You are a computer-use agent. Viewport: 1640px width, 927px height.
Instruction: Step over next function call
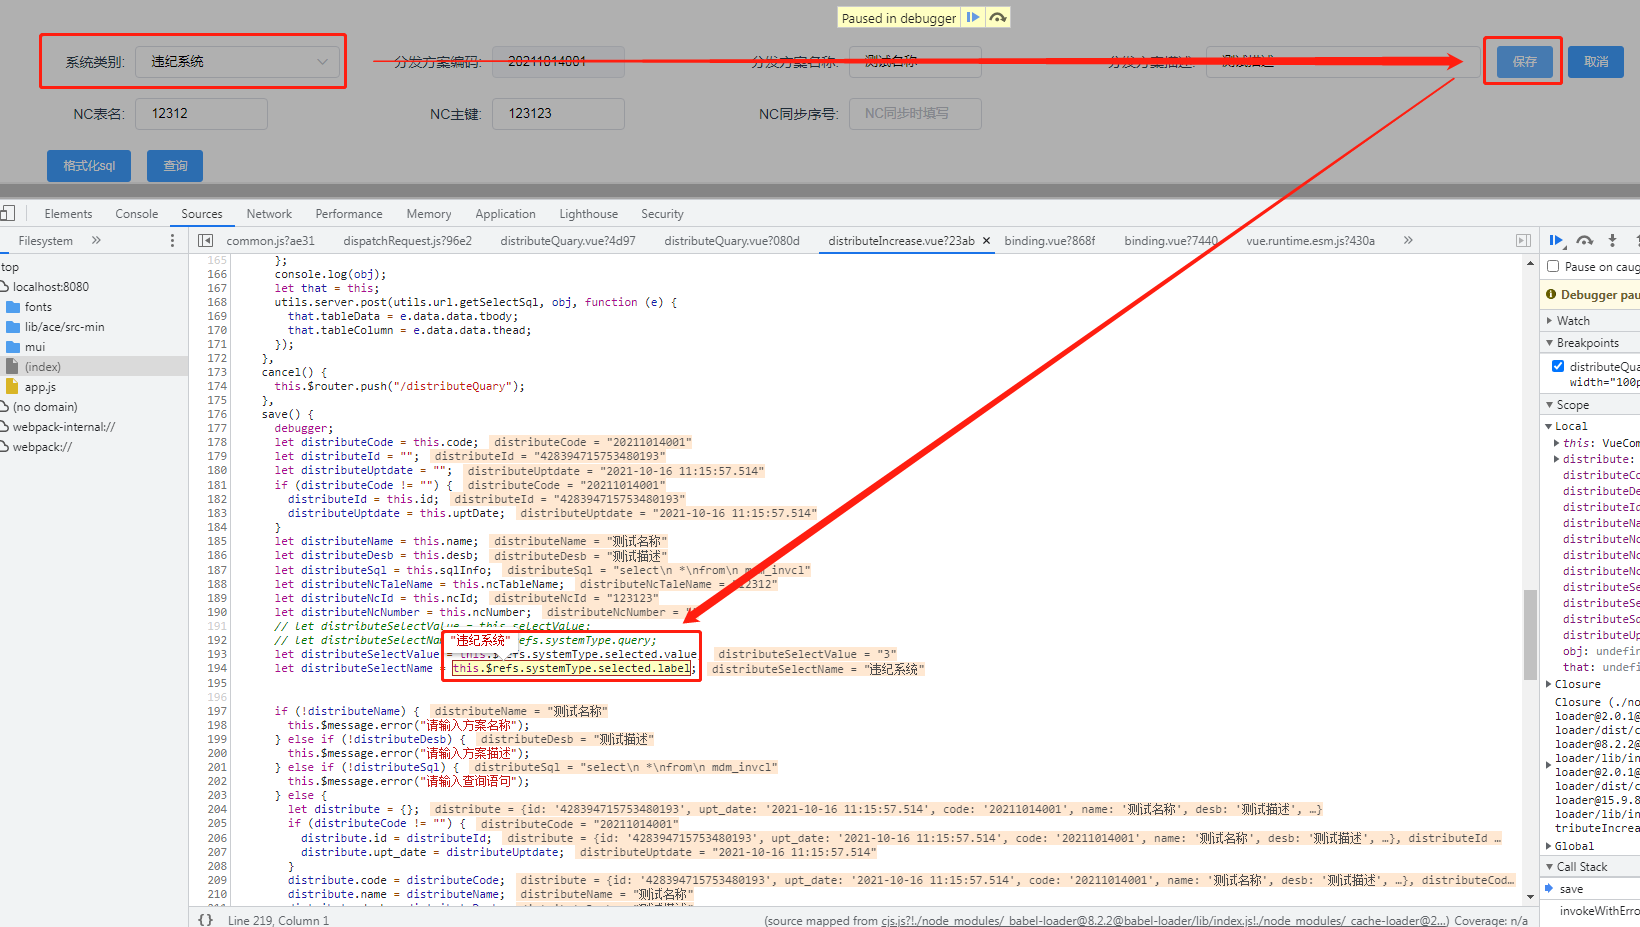(1585, 241)
